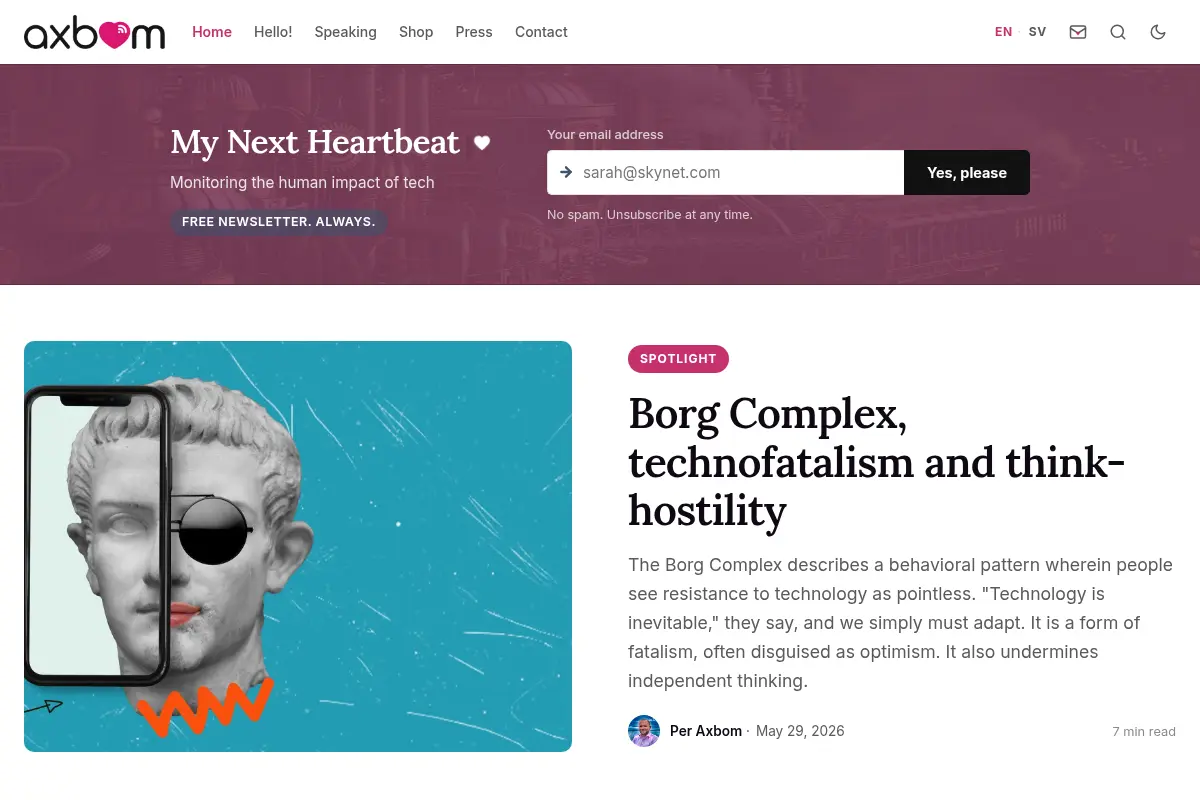Image resolution: width=1200 pixels, height=800 pixels.
Task: Open the Speaking page
Action: point(345,32)
